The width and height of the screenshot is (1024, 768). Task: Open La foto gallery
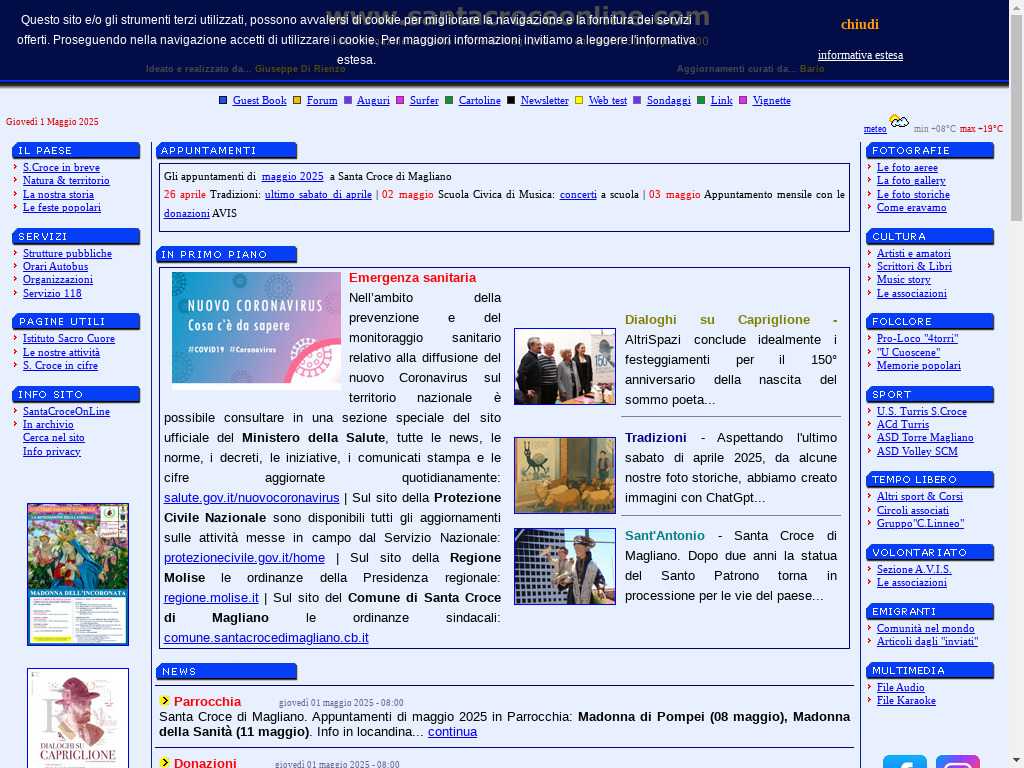tap(910, 180)
